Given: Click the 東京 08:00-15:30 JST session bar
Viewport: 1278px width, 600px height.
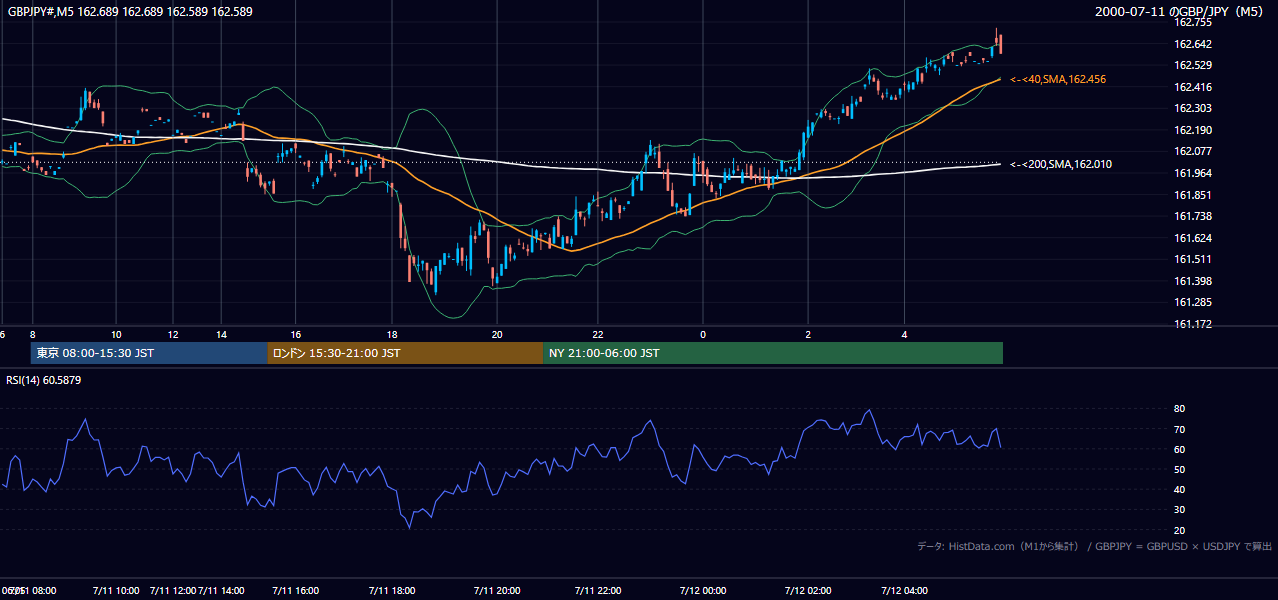Looking at the screenshot, I should [149, 353].
